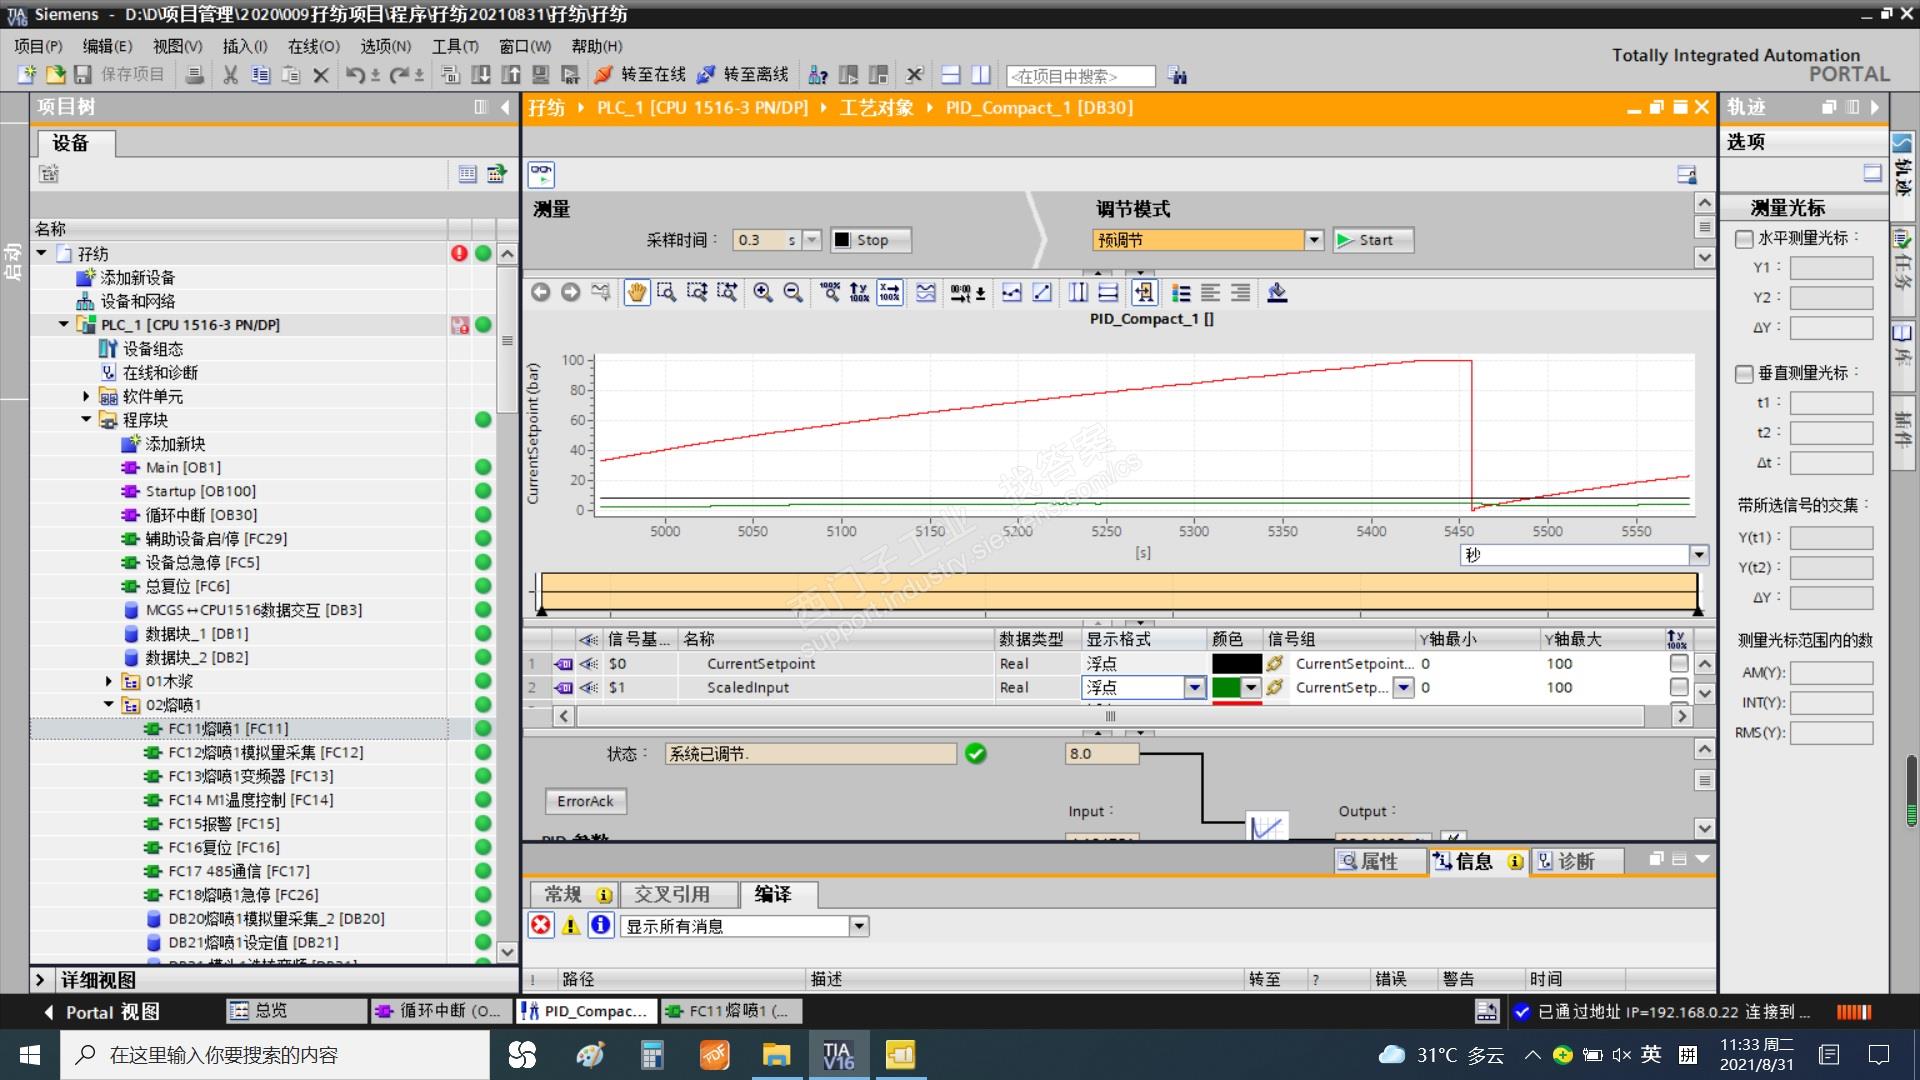The width and height of the screenshot is (1920, 1080).
Task: Select the hand pan tool in chart toolbar
Action: tap(636, 292)
